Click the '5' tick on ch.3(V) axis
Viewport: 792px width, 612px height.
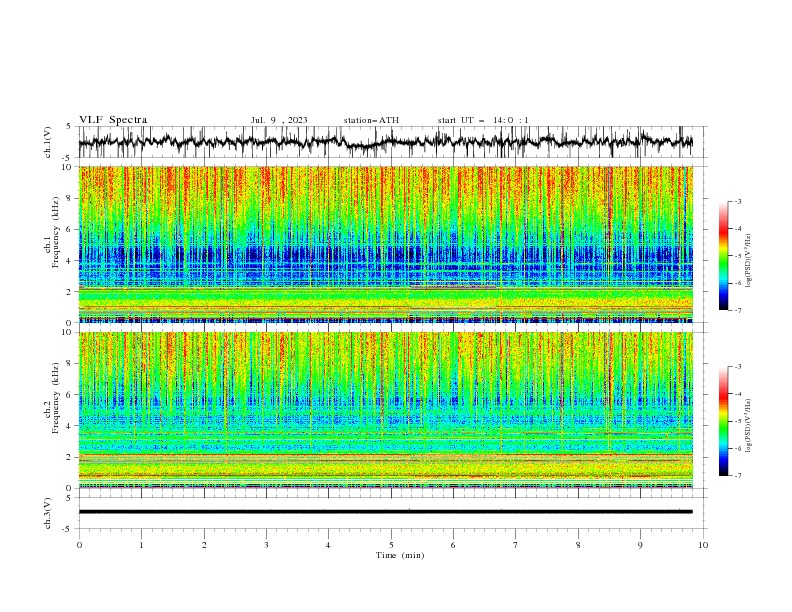coord(70,498)
